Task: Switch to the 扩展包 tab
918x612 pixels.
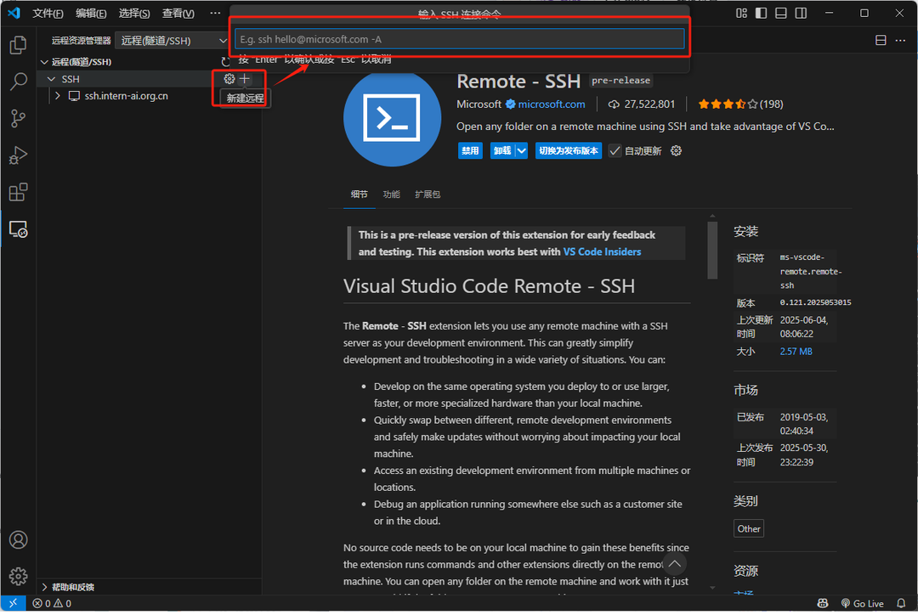Action: coord(427,194)
